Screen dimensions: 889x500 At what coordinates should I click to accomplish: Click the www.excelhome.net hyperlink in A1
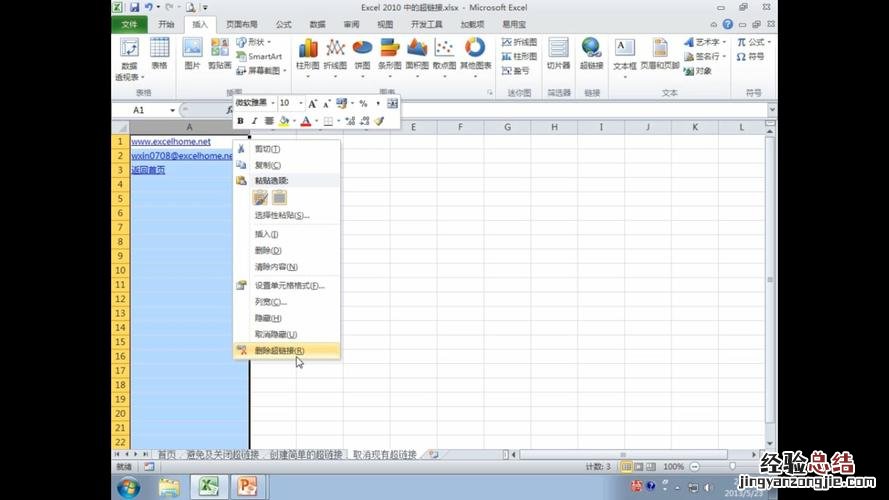point(171,141)
